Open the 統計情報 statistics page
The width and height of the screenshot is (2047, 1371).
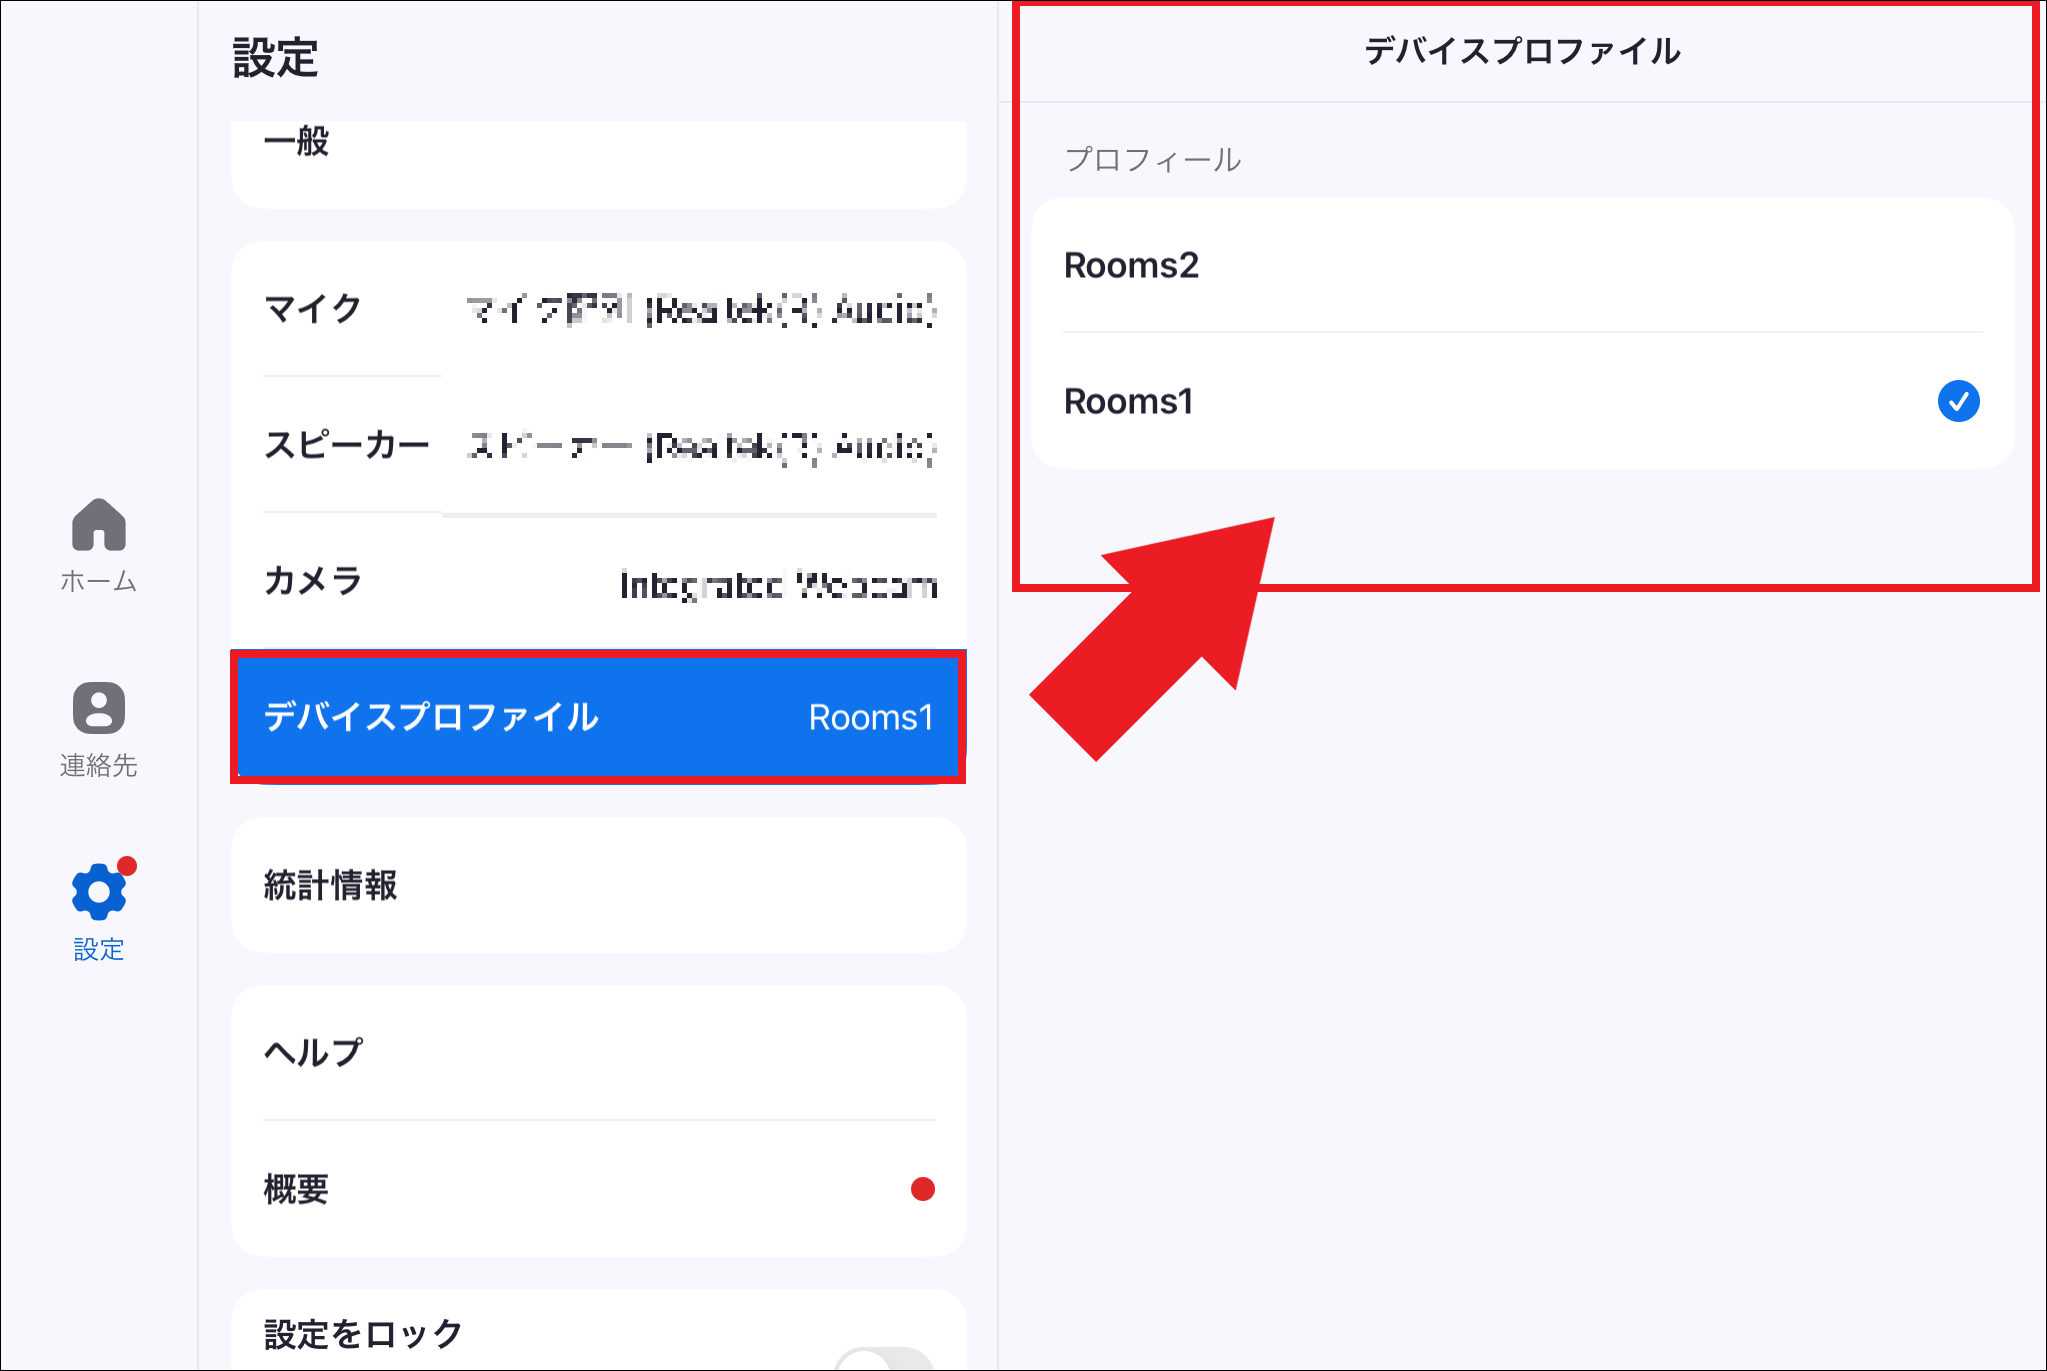330,885
